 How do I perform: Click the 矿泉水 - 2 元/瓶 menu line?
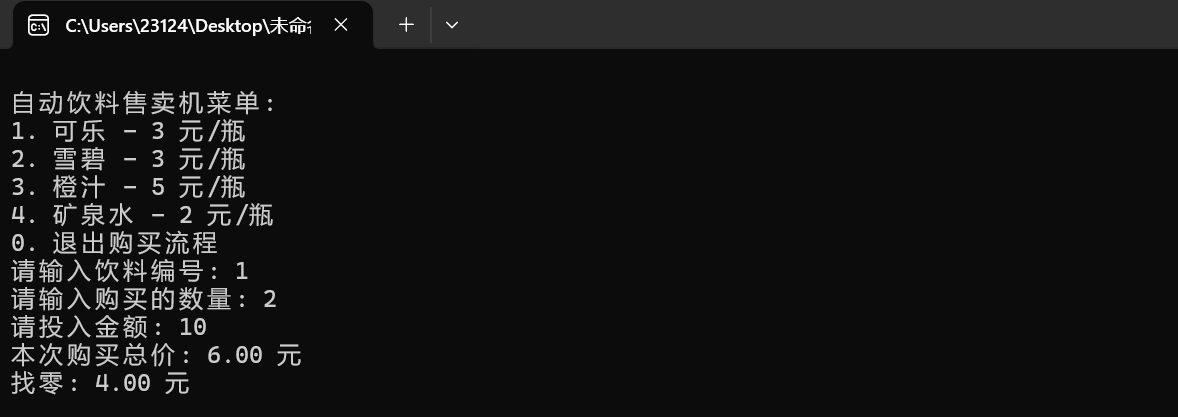click(142, 216)
